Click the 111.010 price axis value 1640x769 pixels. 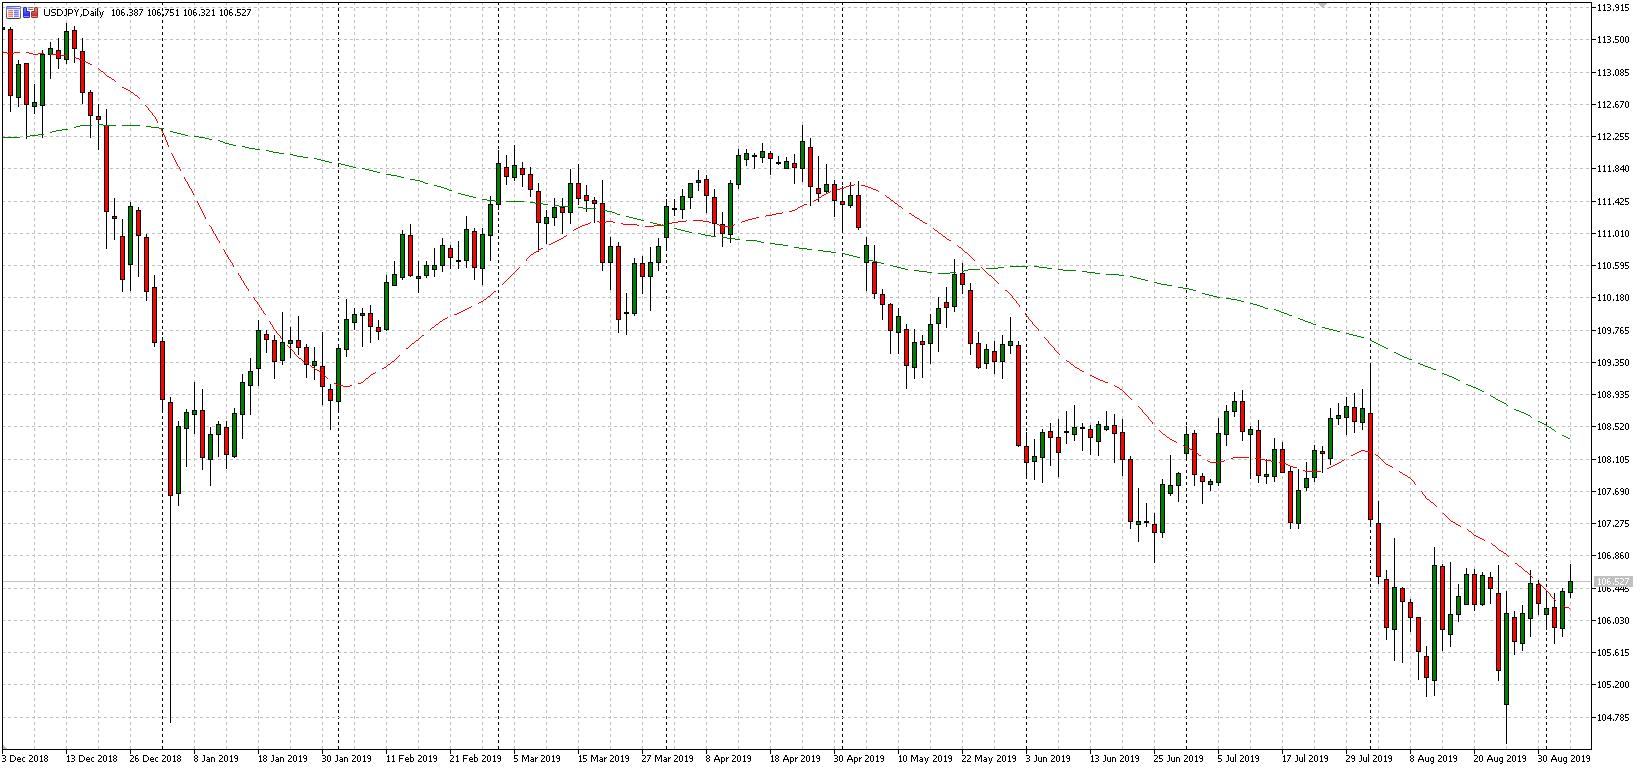[1613, 234]
